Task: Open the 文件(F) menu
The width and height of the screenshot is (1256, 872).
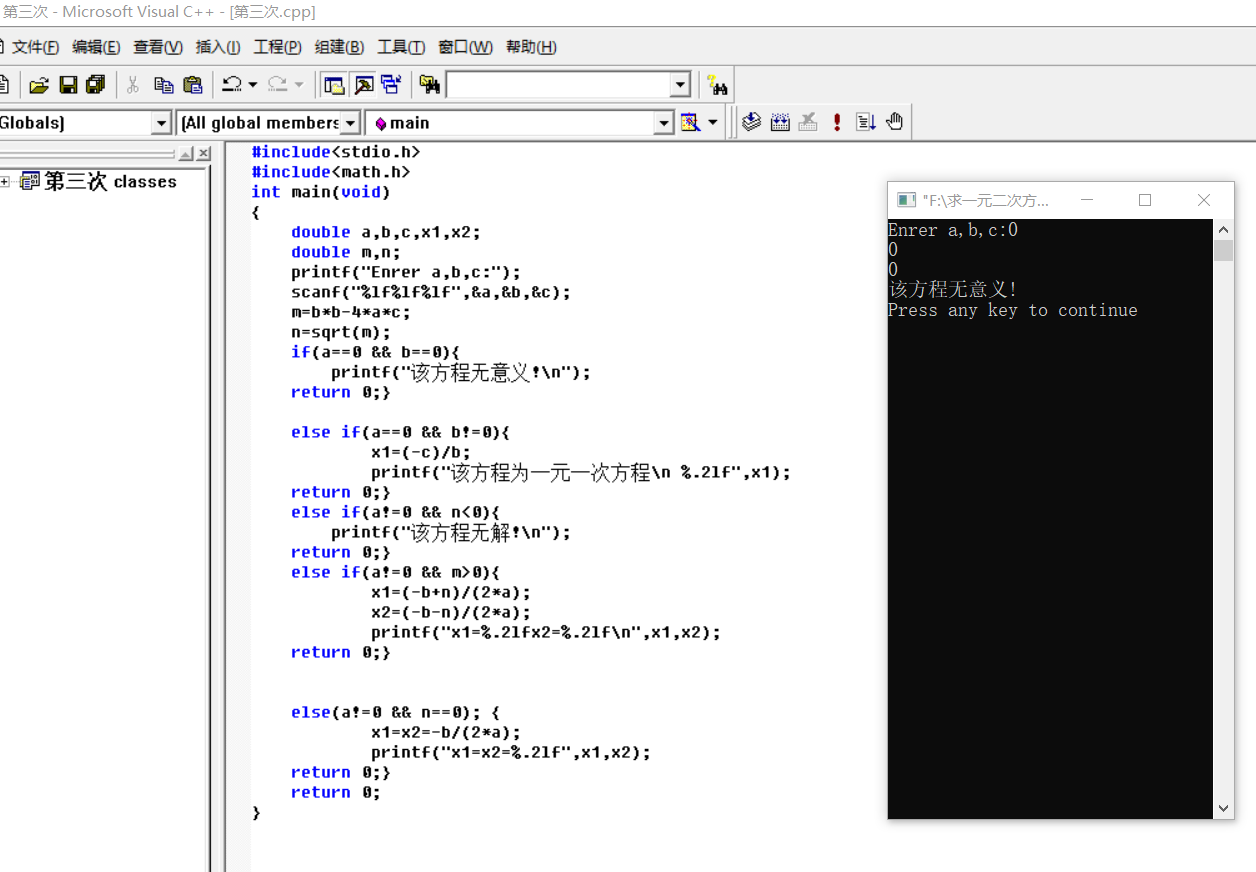Action: tap(36, 47)
